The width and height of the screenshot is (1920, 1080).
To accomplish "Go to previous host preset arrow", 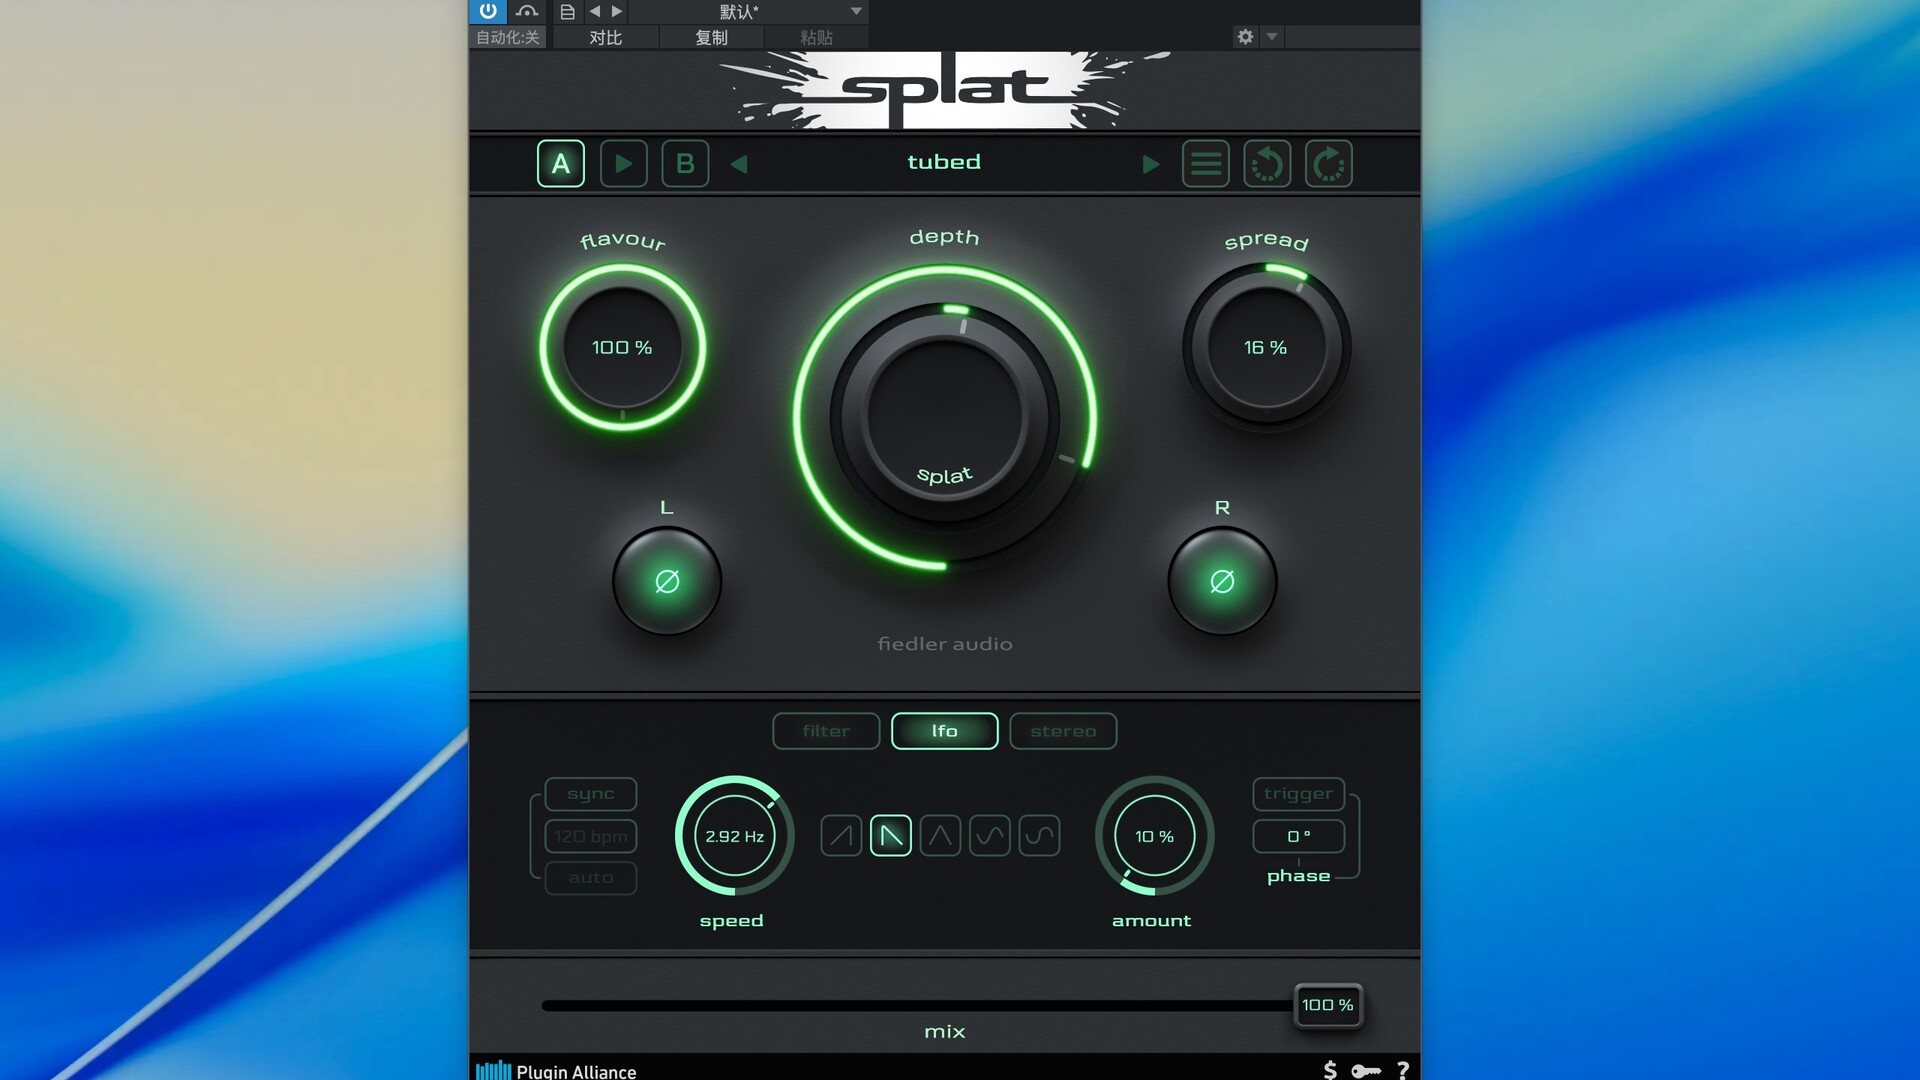I will 595,11.
